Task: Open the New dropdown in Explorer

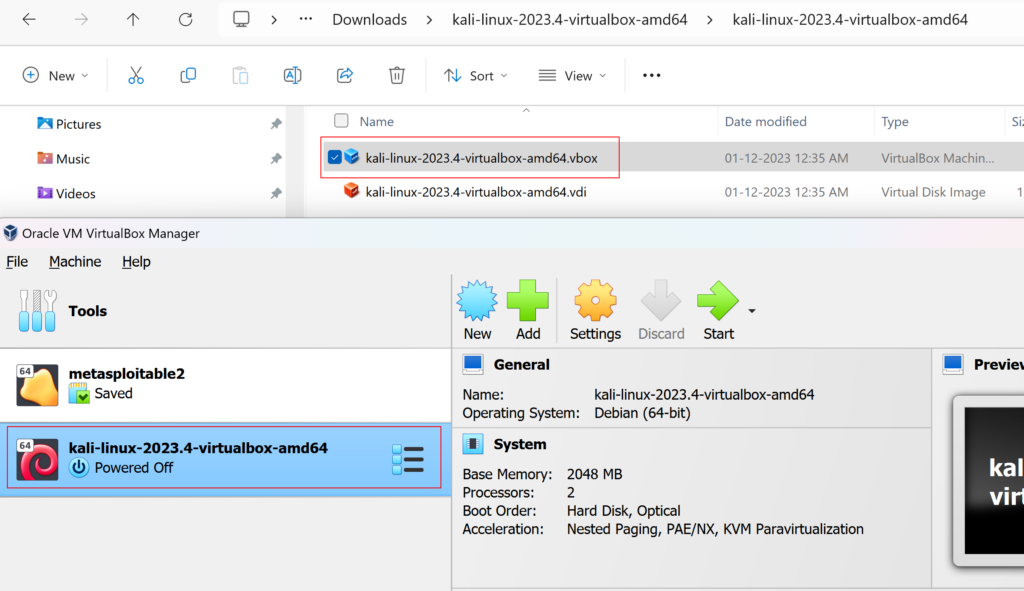Action: pyautogui.click(x=56, y=76)
